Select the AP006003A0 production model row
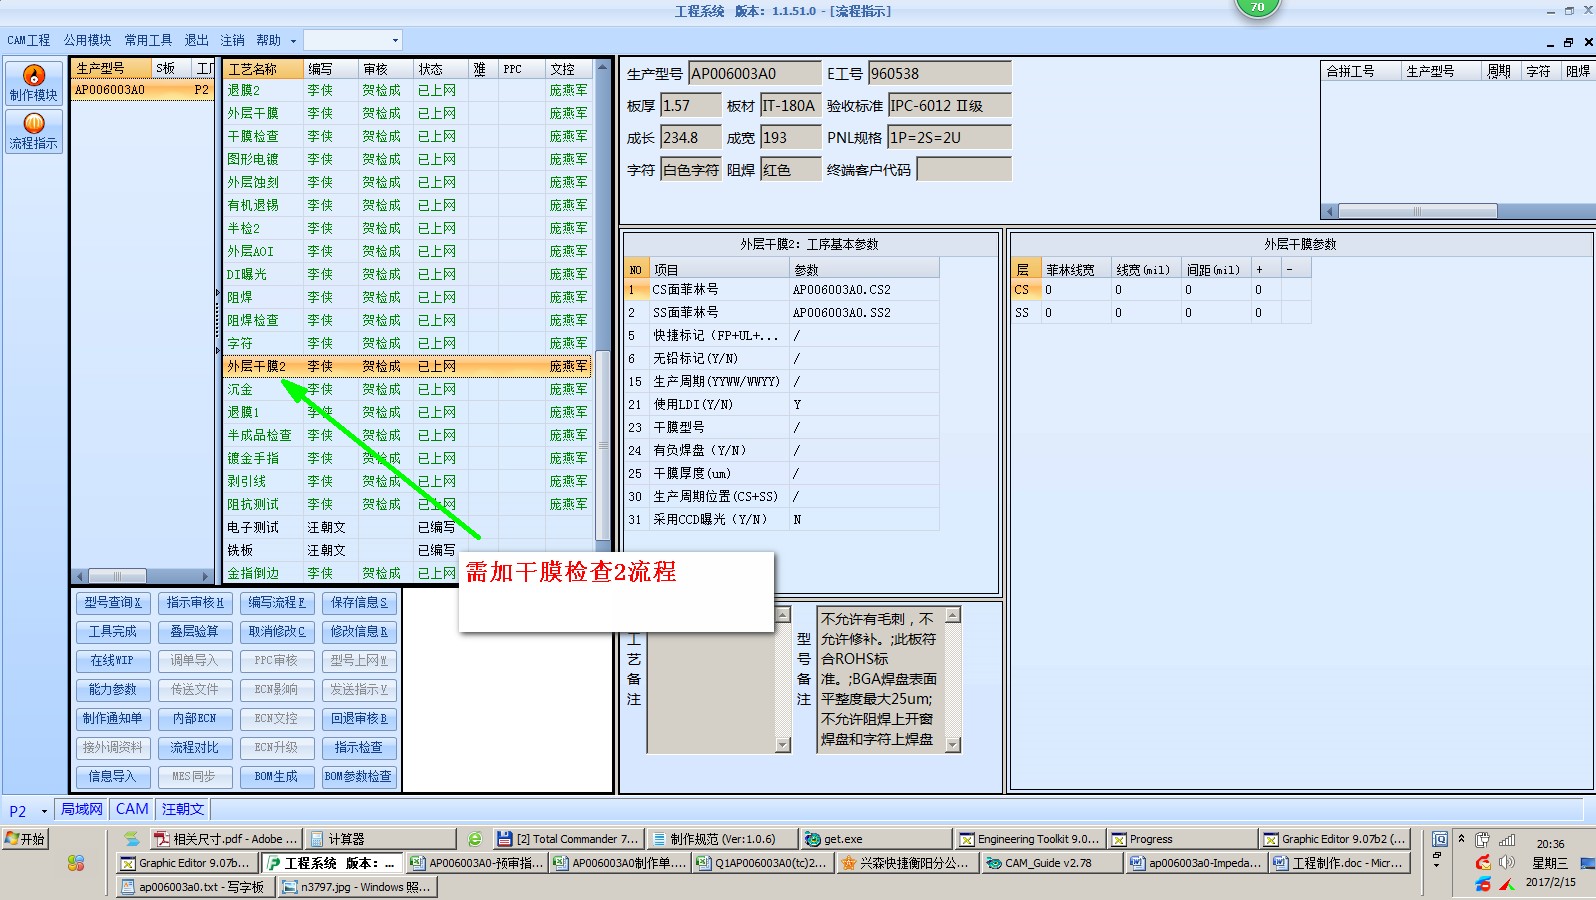Image resolution: width=1596 pixels, height=900 pixels. (142, 89)
